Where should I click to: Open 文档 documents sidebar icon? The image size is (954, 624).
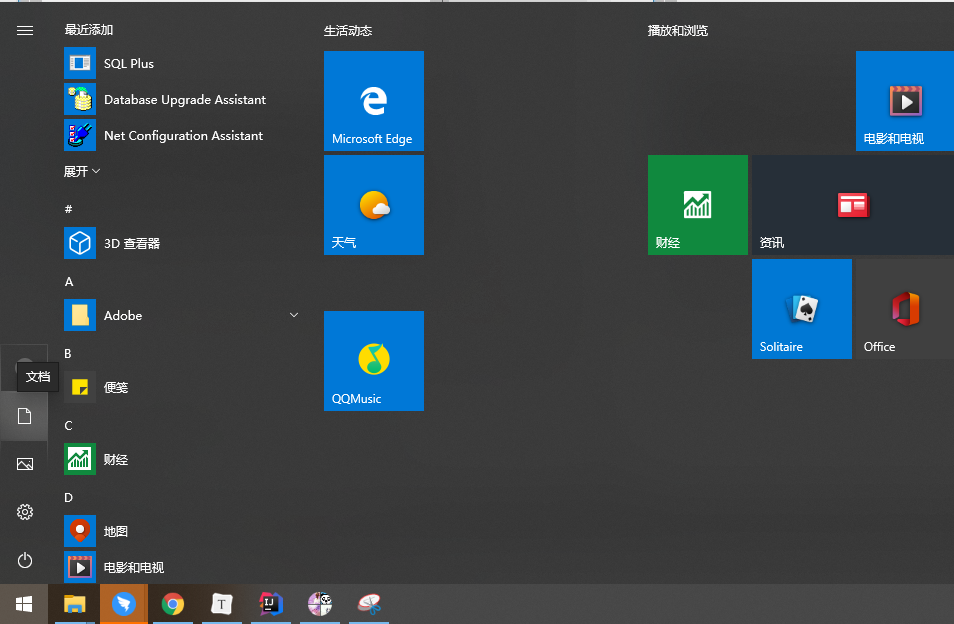[24, 416]
